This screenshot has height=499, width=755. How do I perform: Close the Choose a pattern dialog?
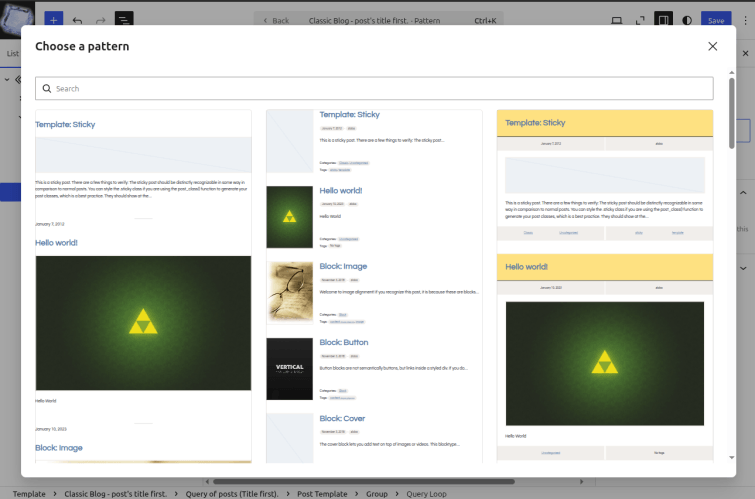click(712, 46)
